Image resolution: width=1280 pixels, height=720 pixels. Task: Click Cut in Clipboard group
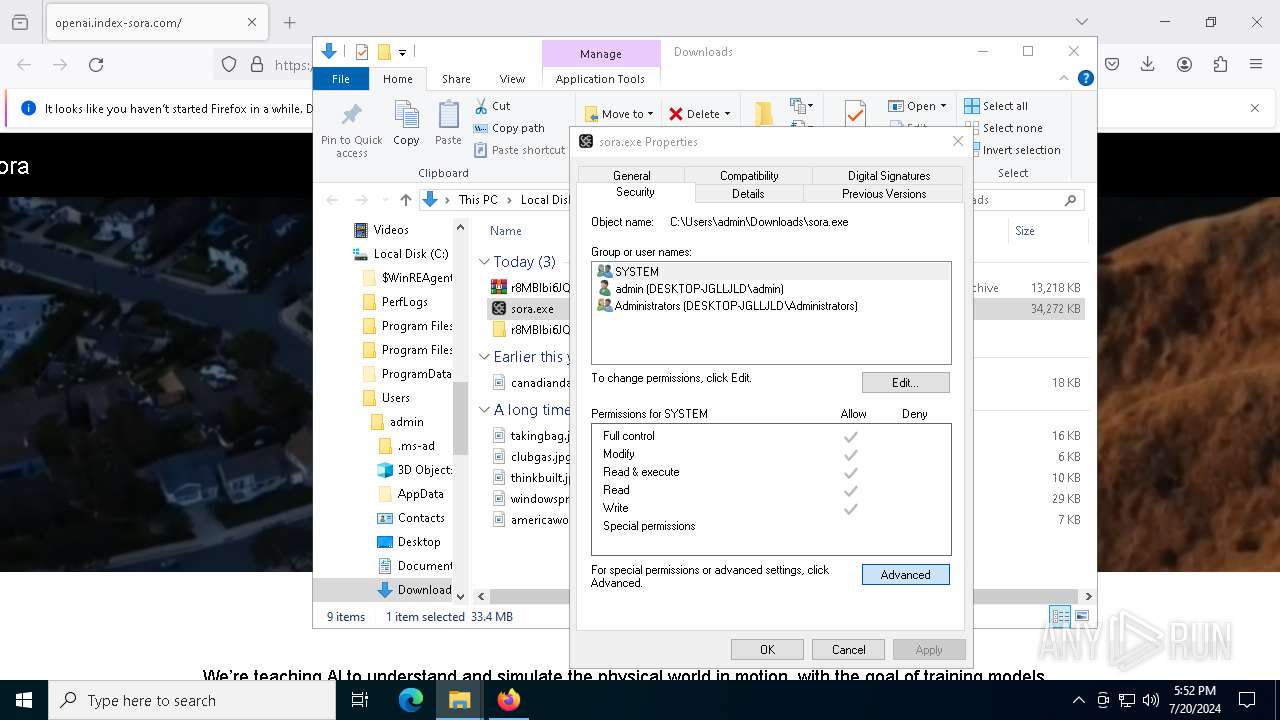coord(492,106)
